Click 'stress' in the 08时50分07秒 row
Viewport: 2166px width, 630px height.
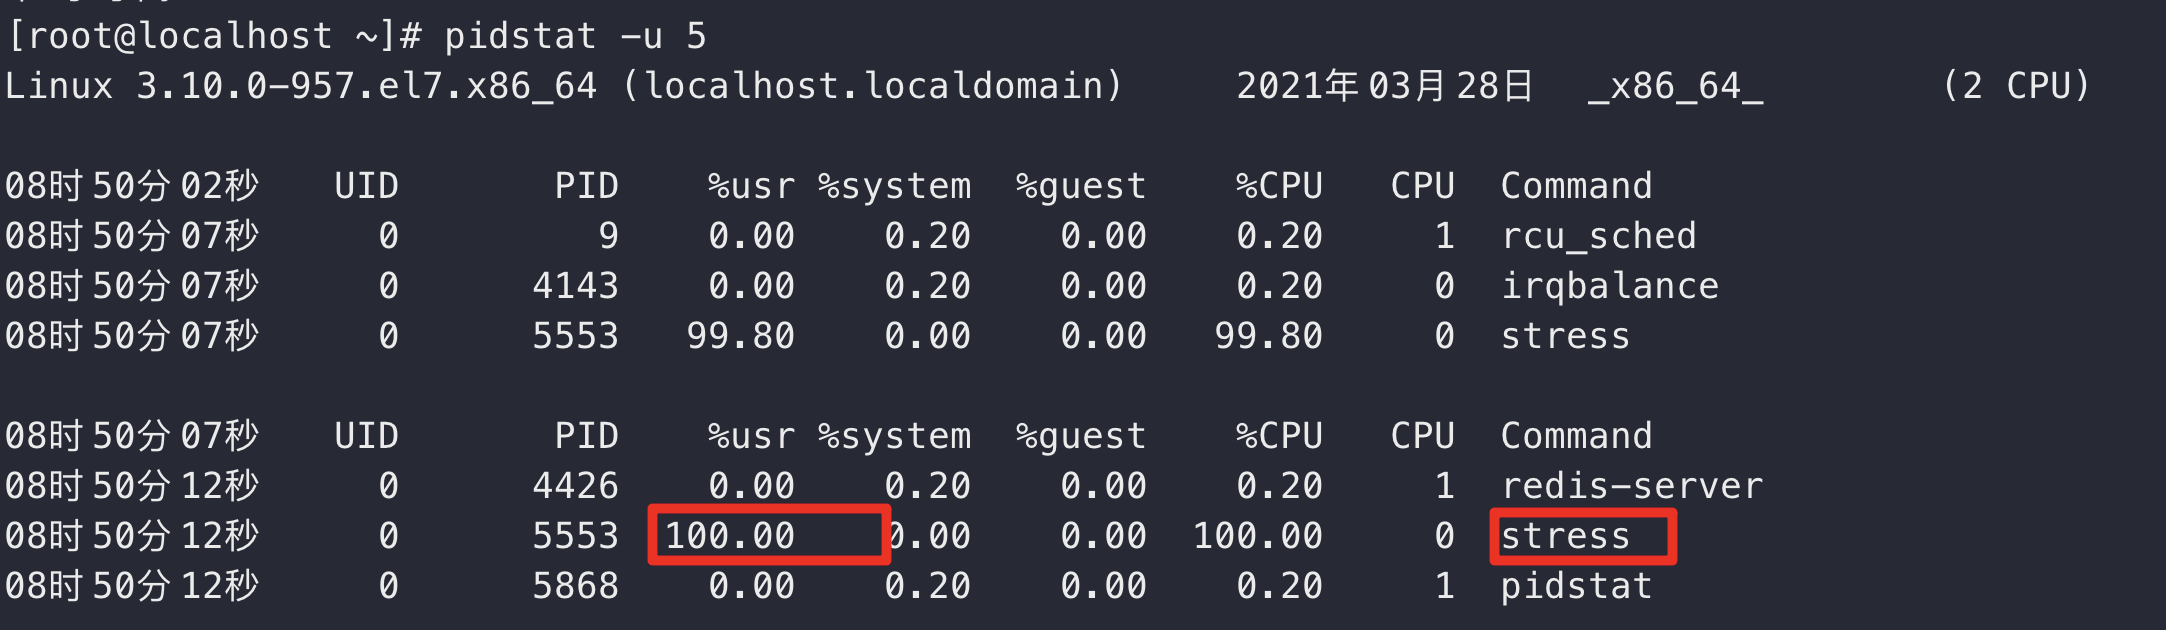click(x=1566, y=337)
